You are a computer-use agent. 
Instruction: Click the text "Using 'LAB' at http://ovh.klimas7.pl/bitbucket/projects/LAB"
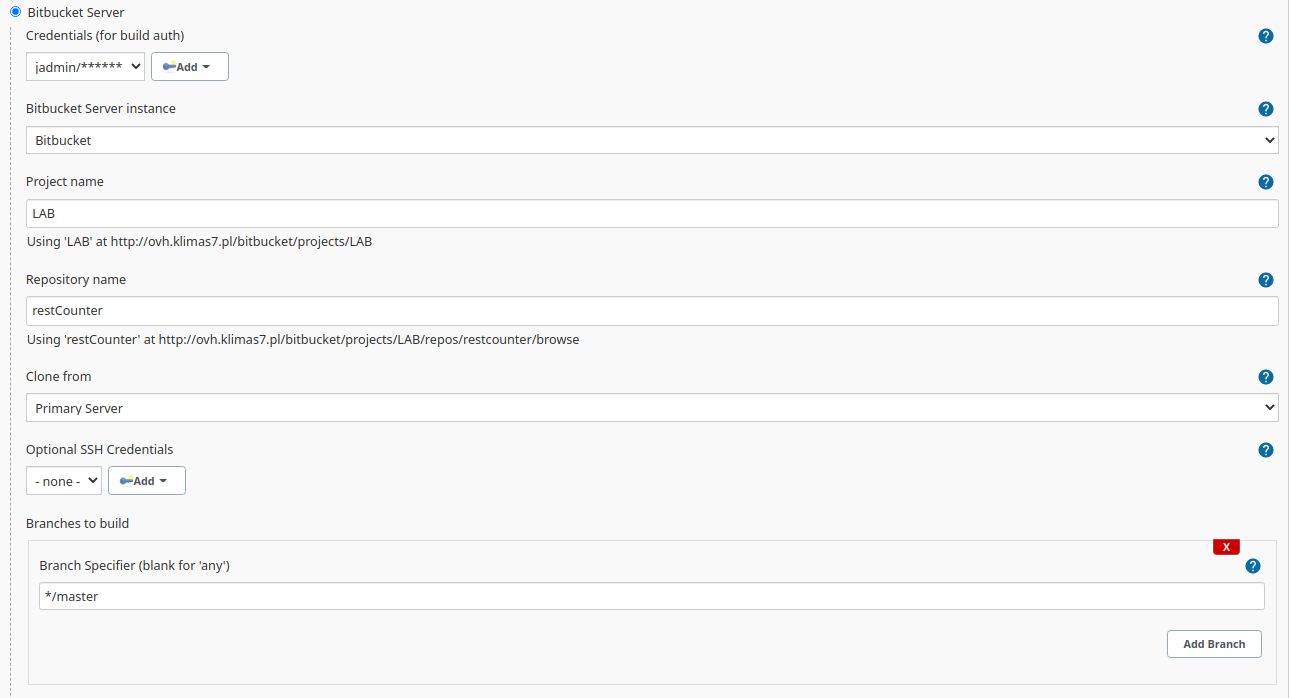pos(200,242)
